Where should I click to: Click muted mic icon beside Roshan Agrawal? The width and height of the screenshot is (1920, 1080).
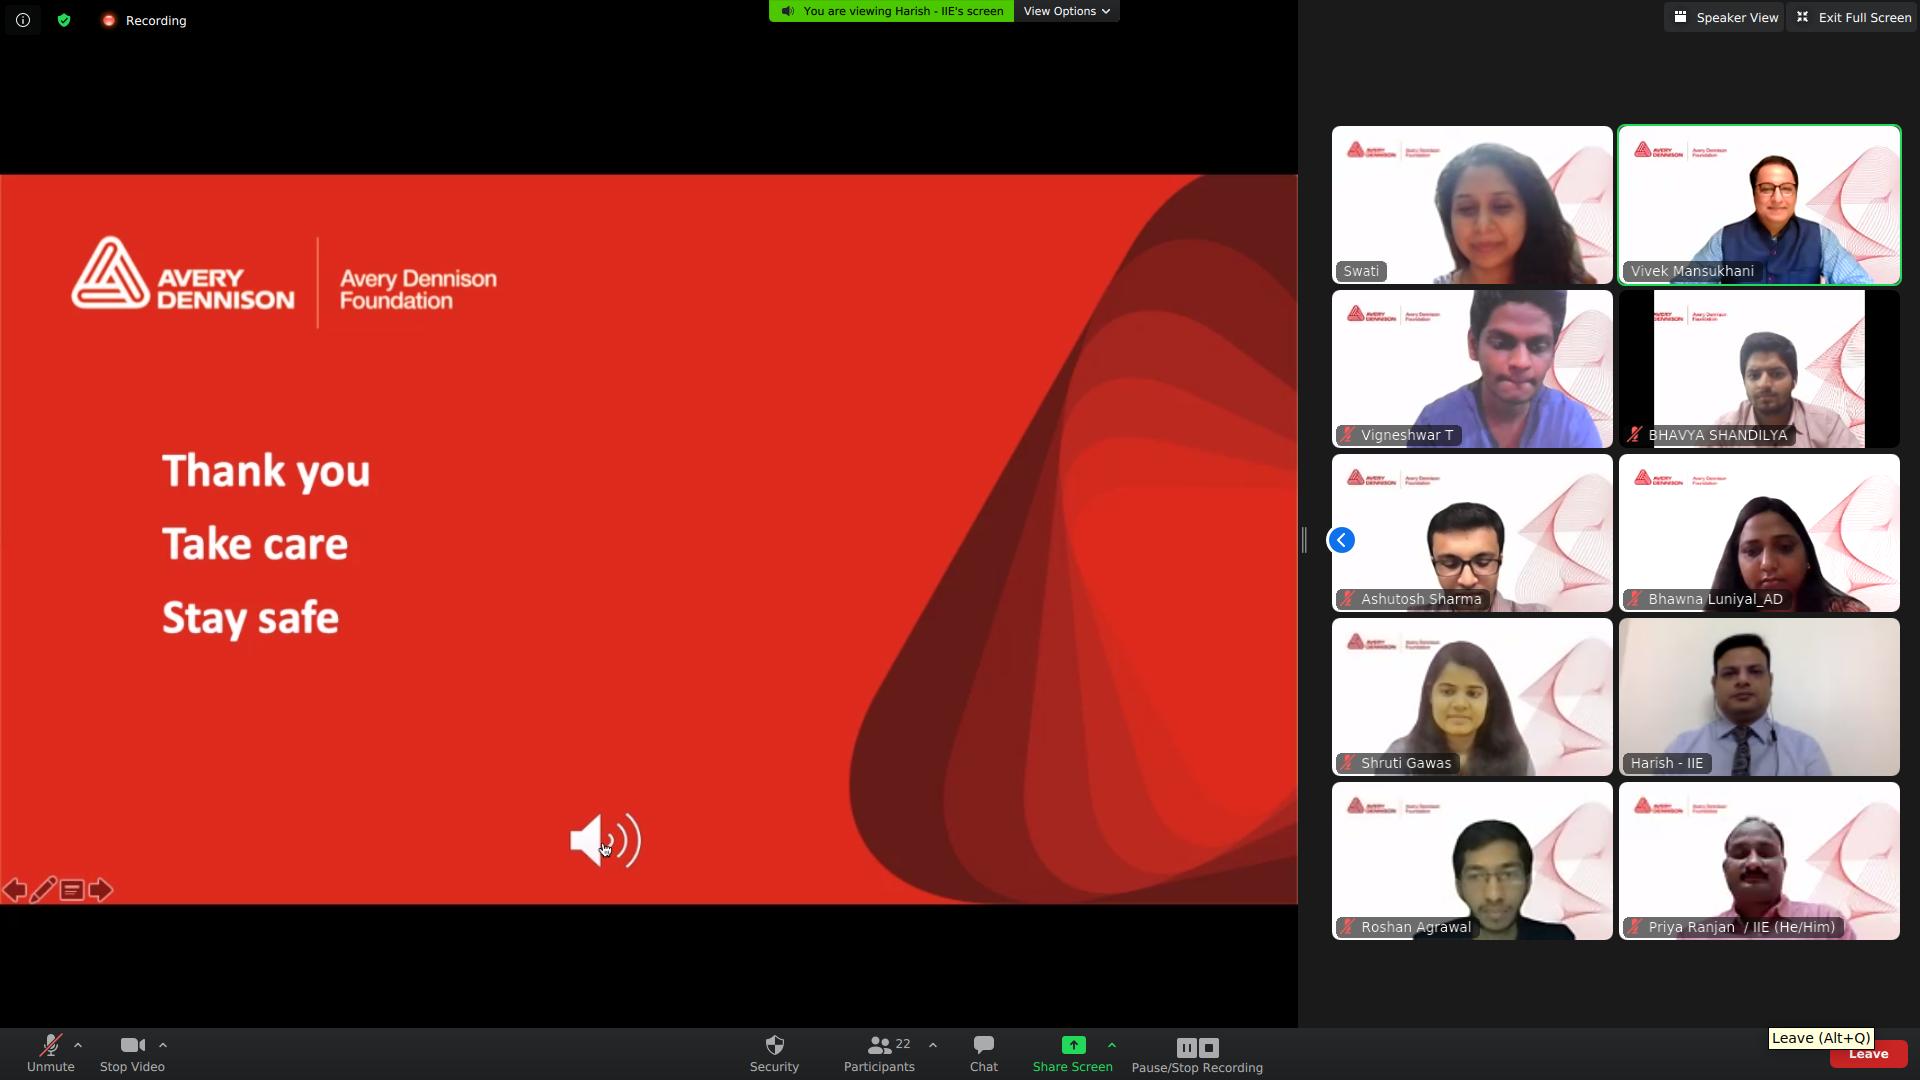(1348, 927)
